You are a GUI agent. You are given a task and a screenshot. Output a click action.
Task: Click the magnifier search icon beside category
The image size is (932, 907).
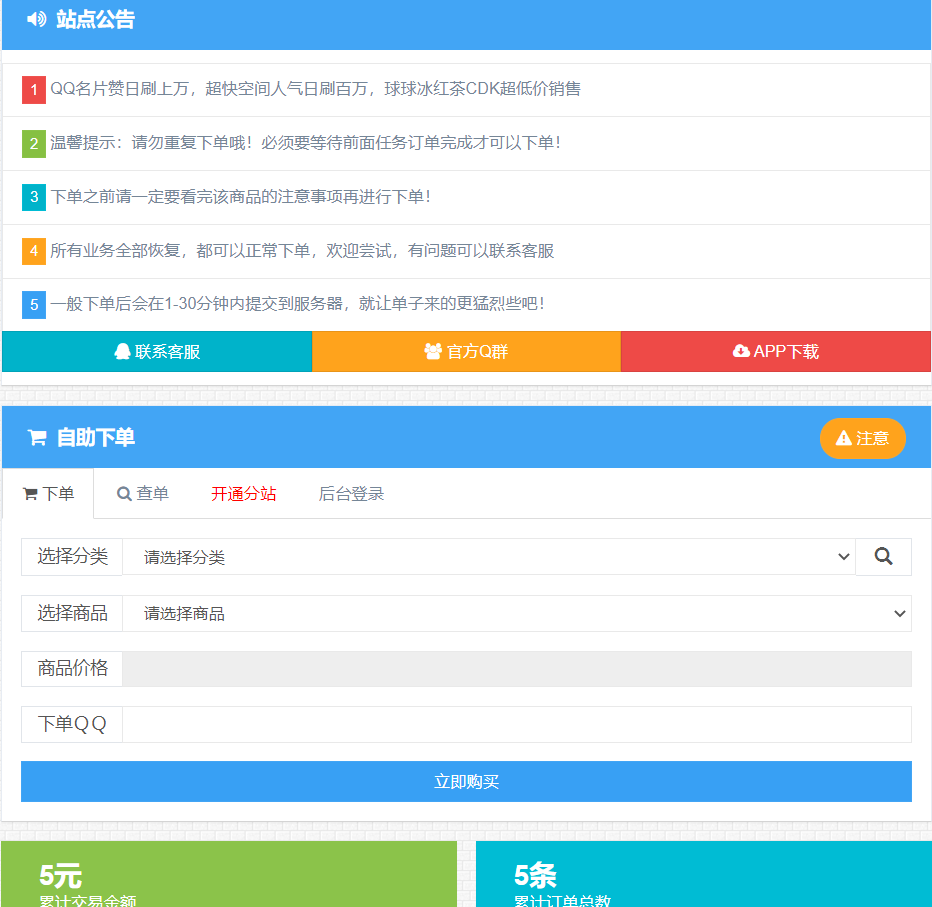click(x=883, y=557)
